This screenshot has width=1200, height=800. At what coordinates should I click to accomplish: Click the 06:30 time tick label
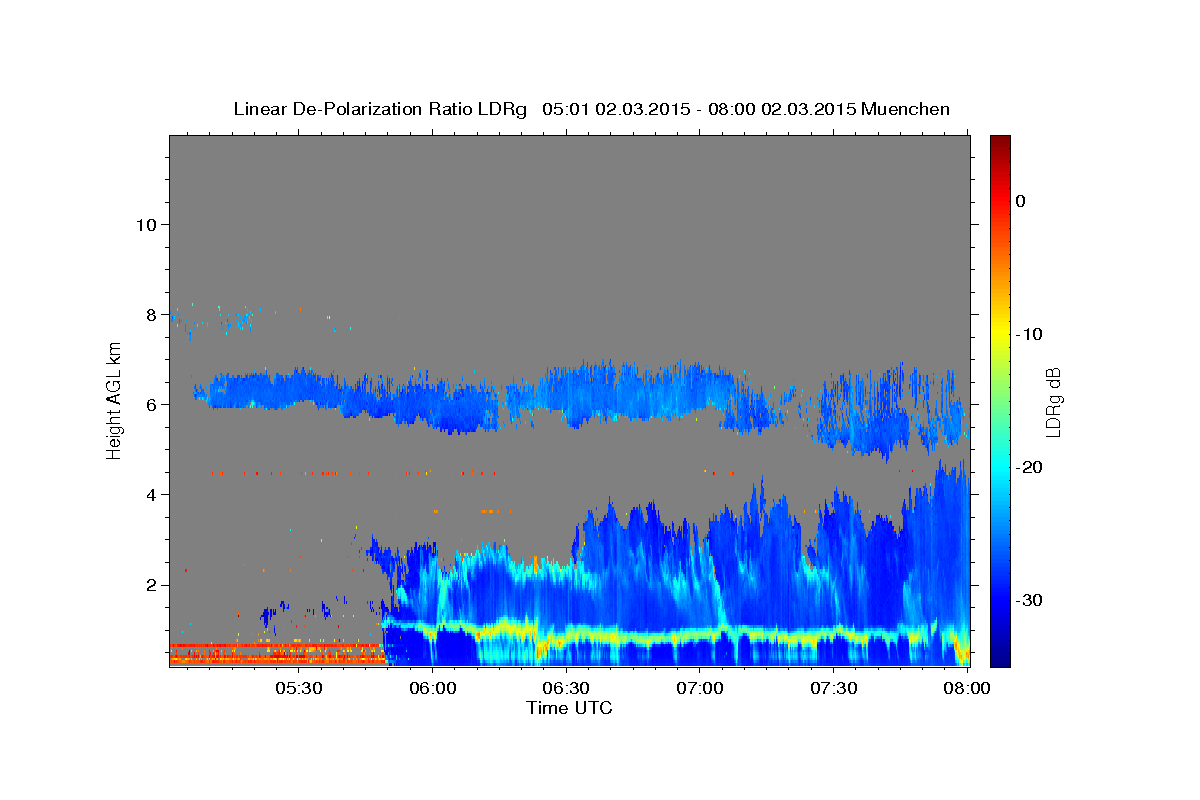(x=567, y=688)
